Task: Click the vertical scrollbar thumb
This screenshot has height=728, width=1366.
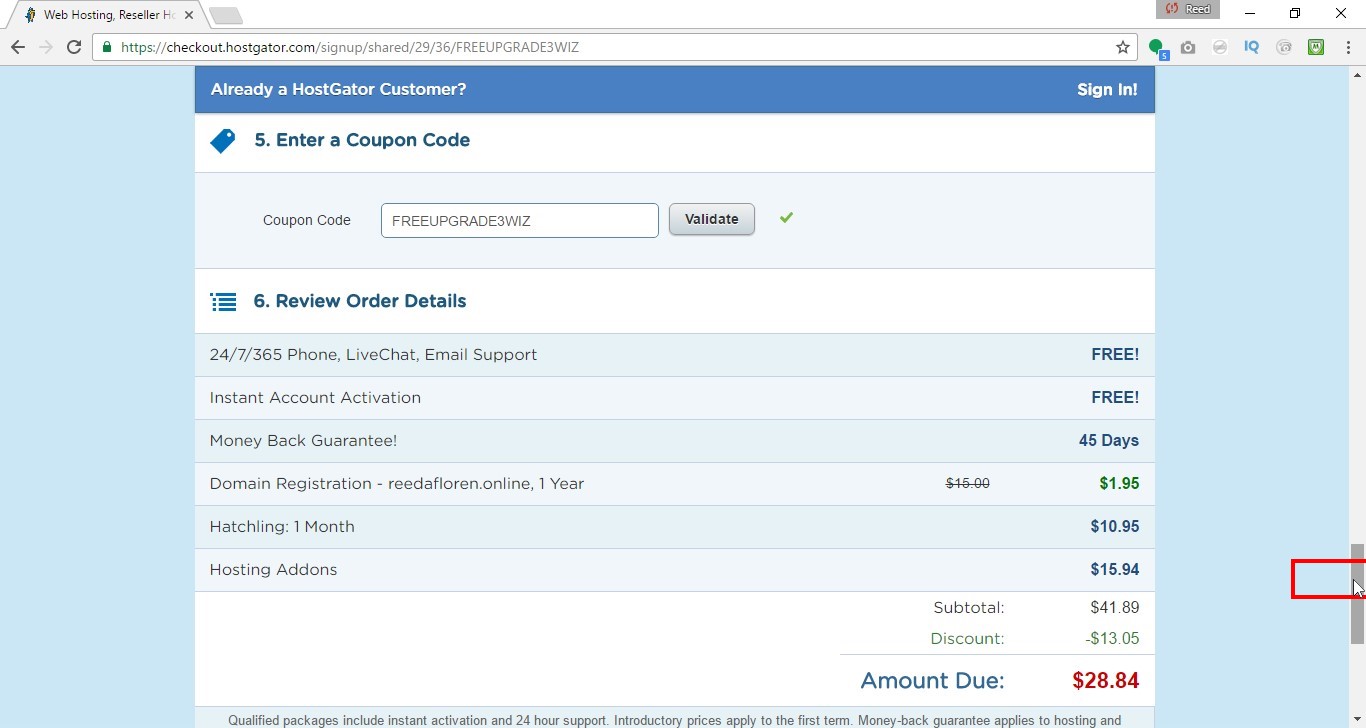Action: [x=1357, y=594]
